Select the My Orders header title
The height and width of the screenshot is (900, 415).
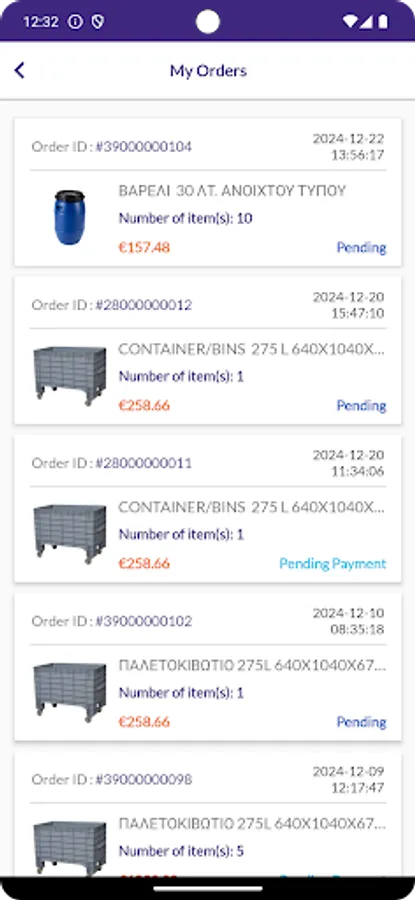(208, 71)
